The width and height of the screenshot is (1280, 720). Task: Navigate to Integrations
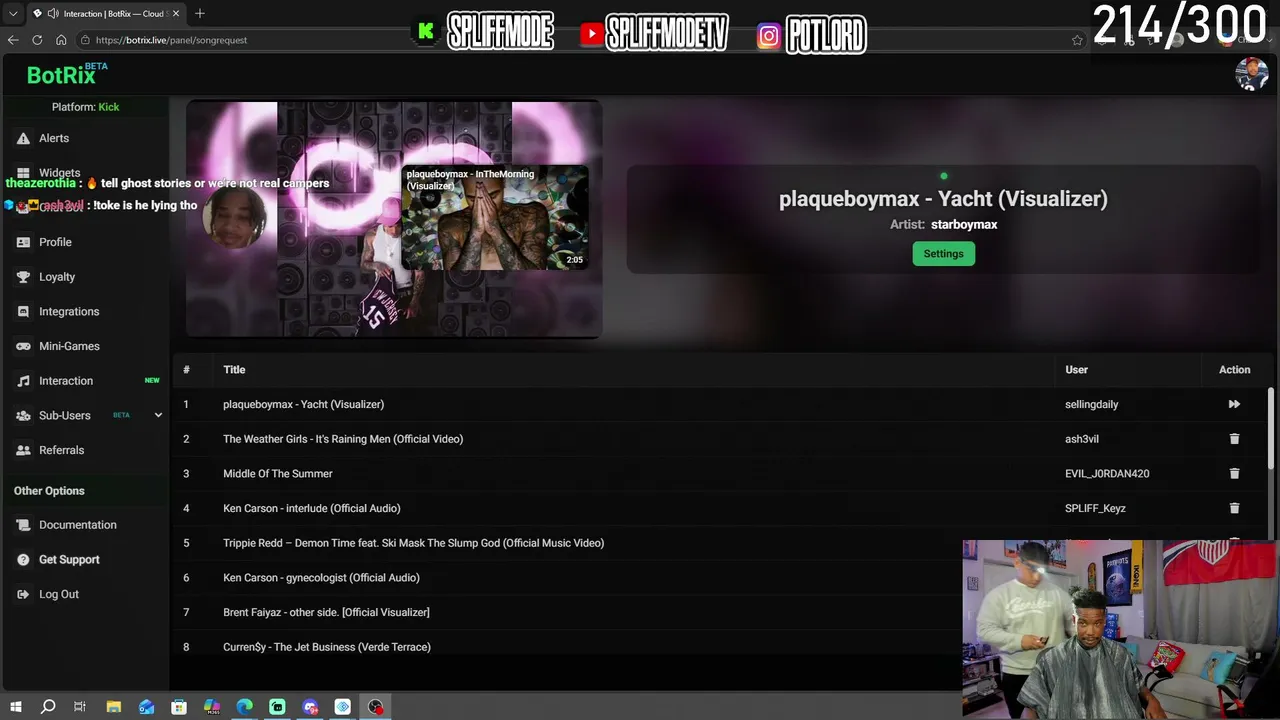(69, 312)
